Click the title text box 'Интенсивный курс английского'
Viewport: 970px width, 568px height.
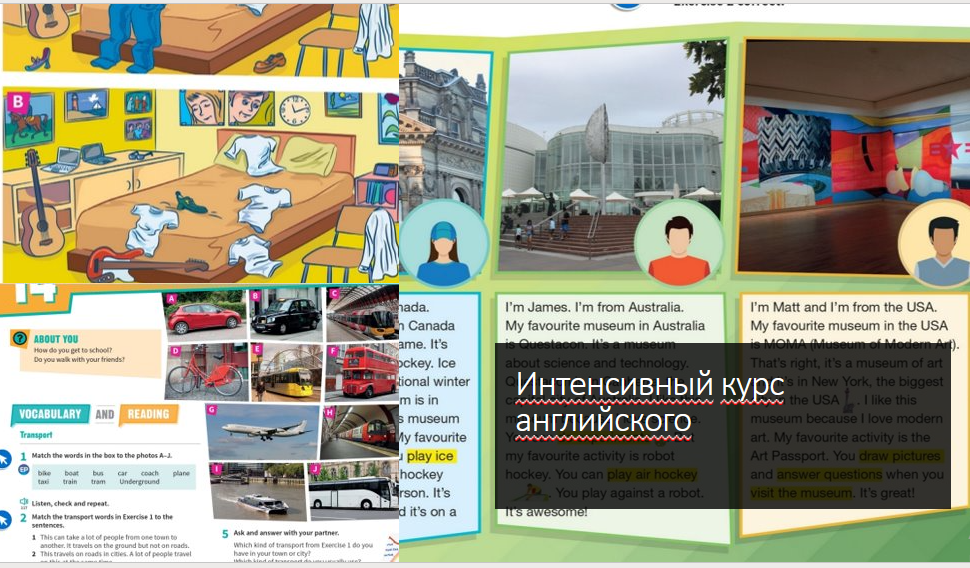[x=723, y=426]
